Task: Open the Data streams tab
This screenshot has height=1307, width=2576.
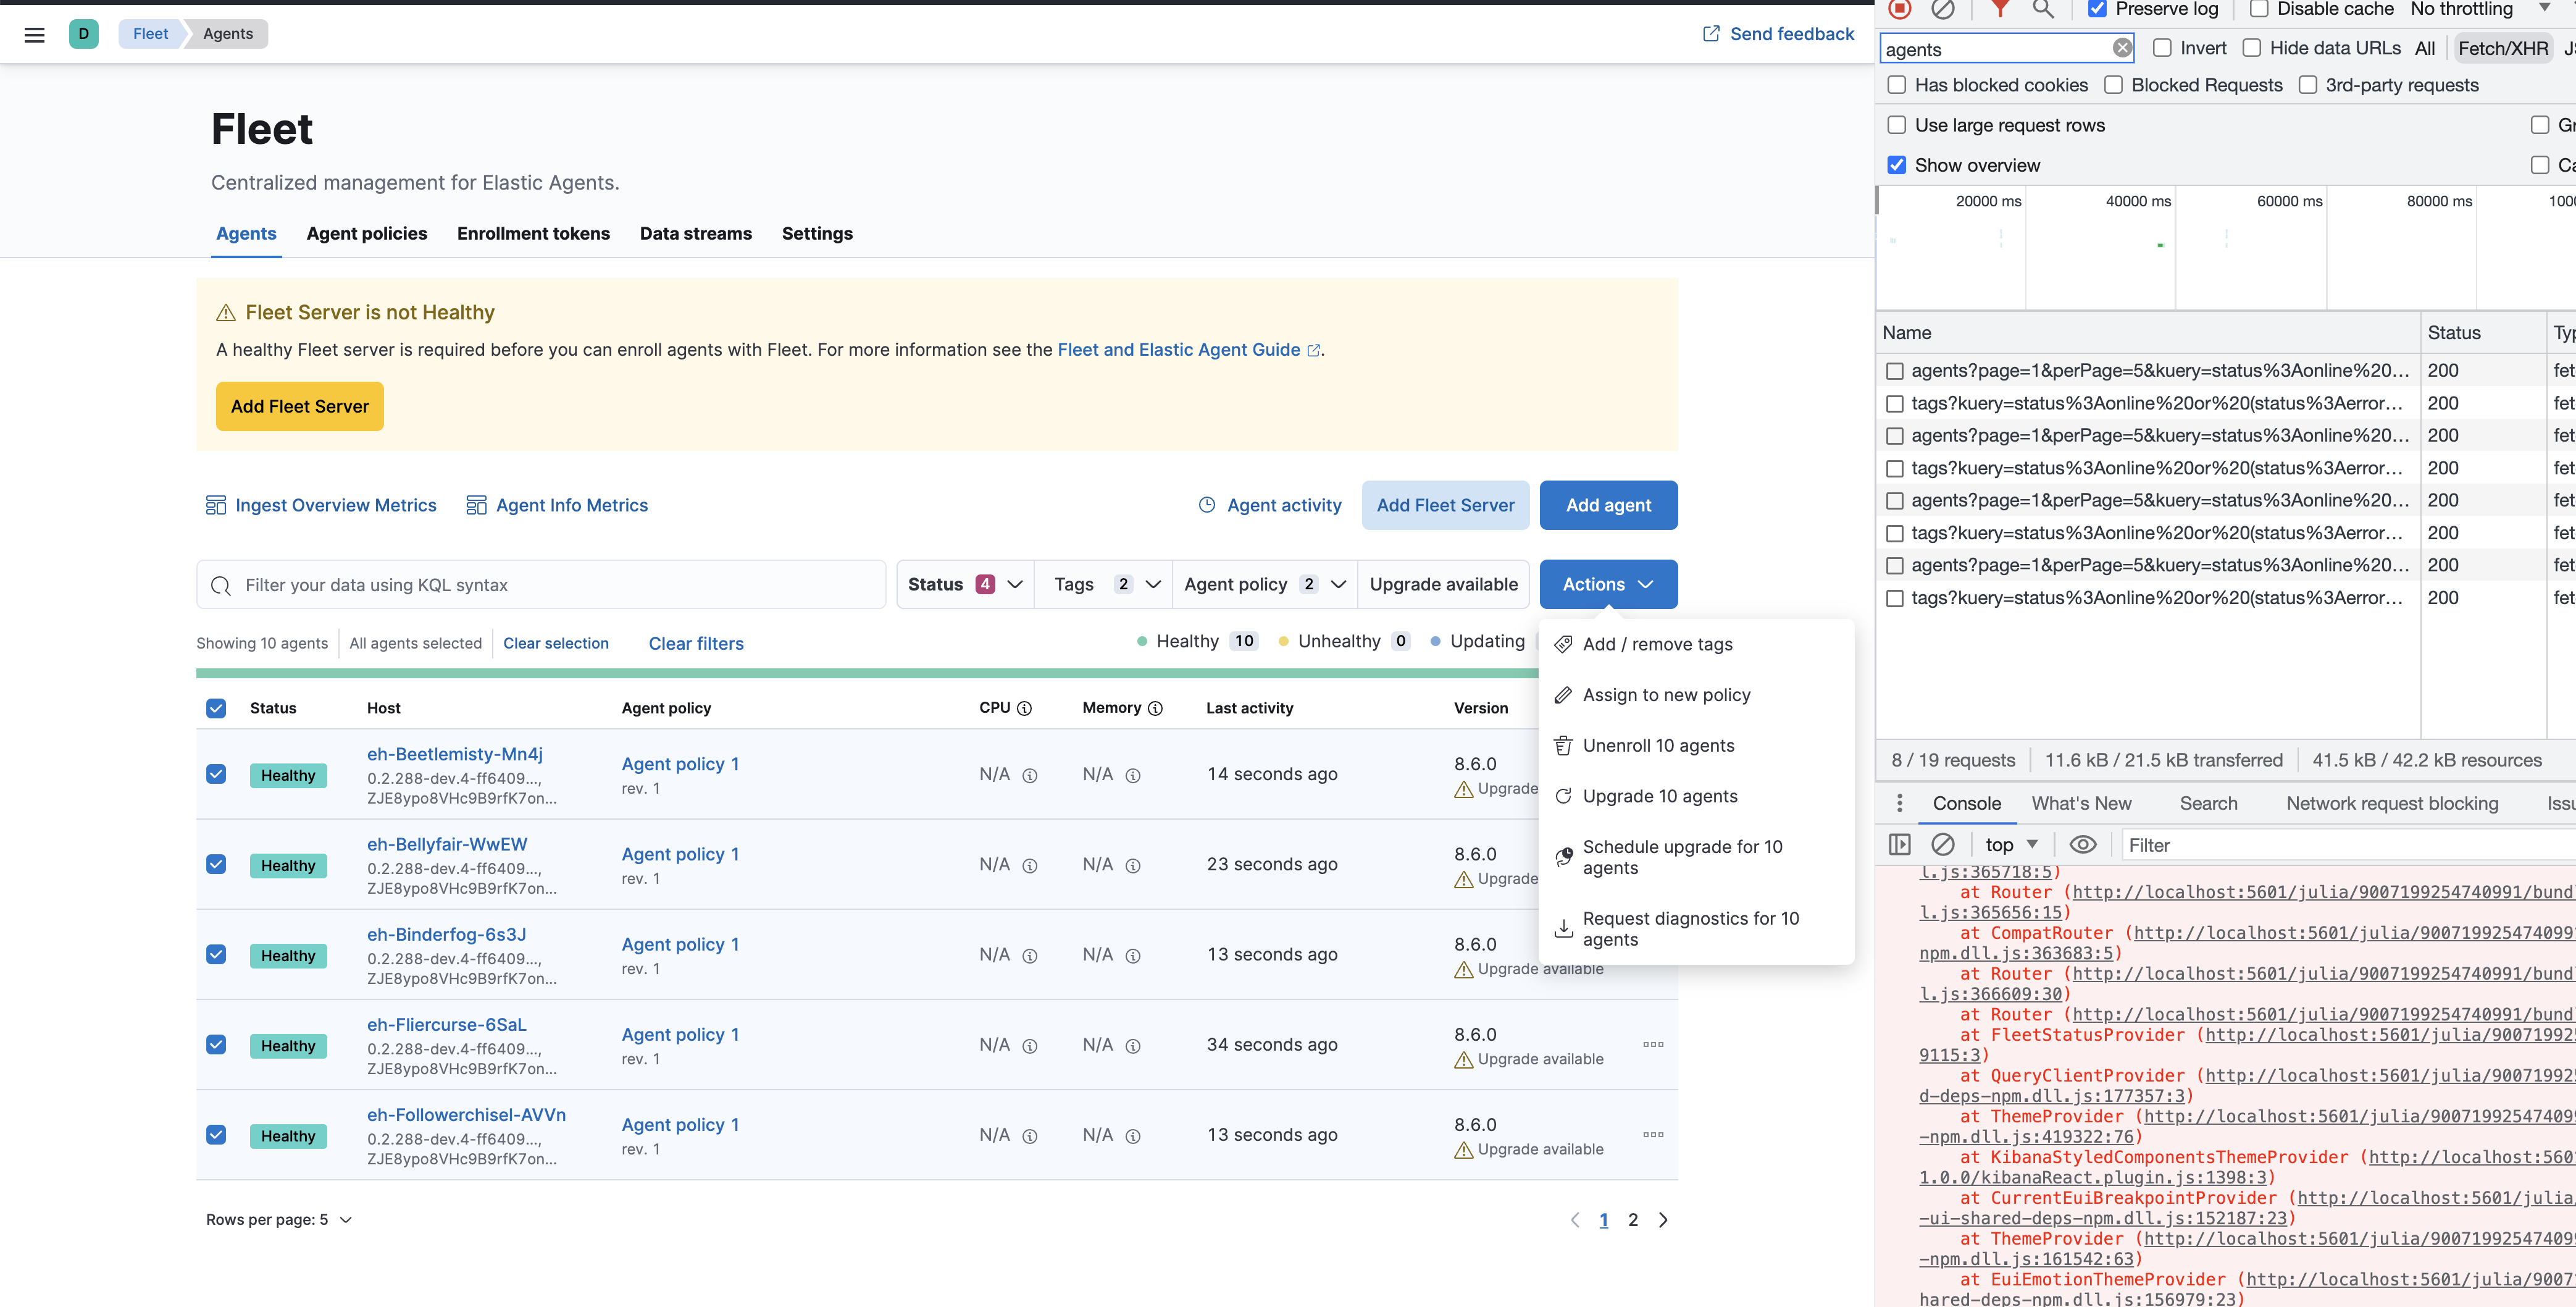Action: click(x=696, y=233)
